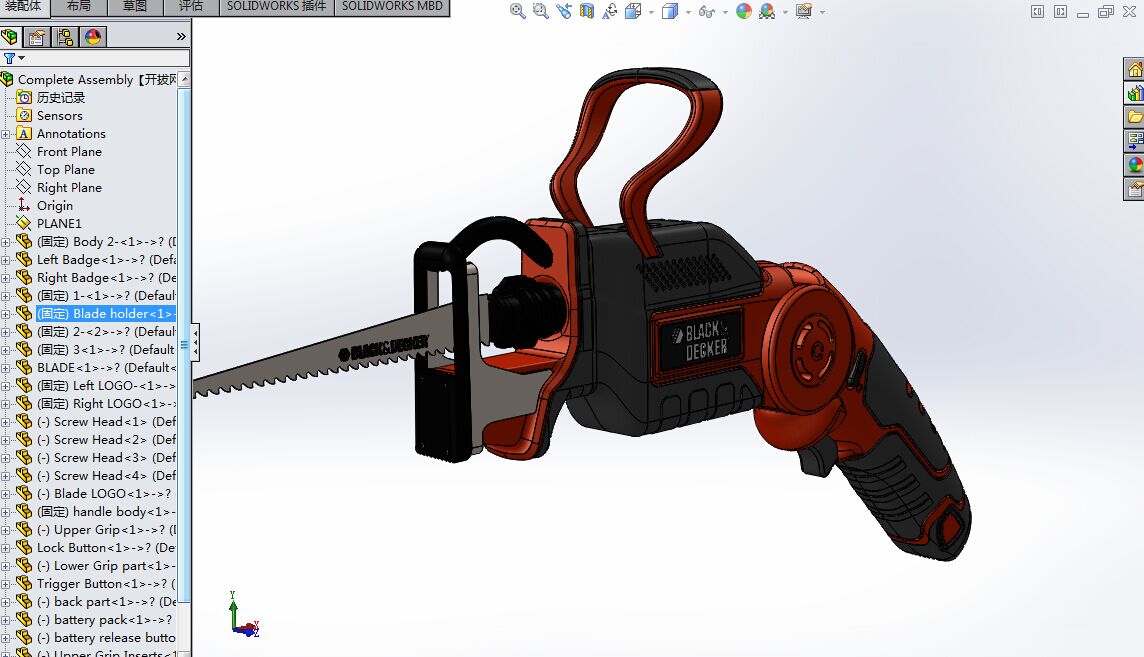
Task: Activate the Section View tool
Action: tap(587, 11)
